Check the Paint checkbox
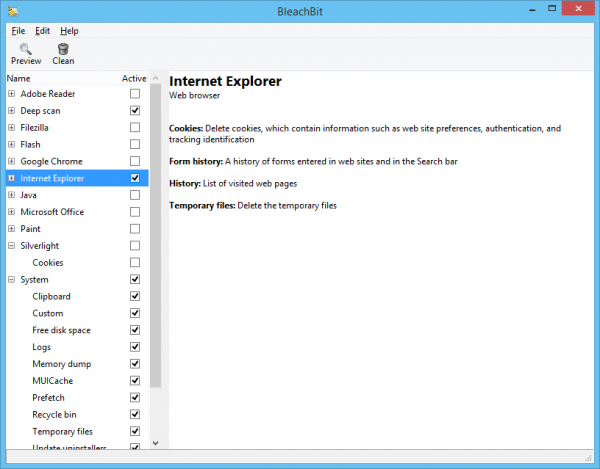Image resolution: width=600 pixels, height=469 pixels. pos(135,229)
